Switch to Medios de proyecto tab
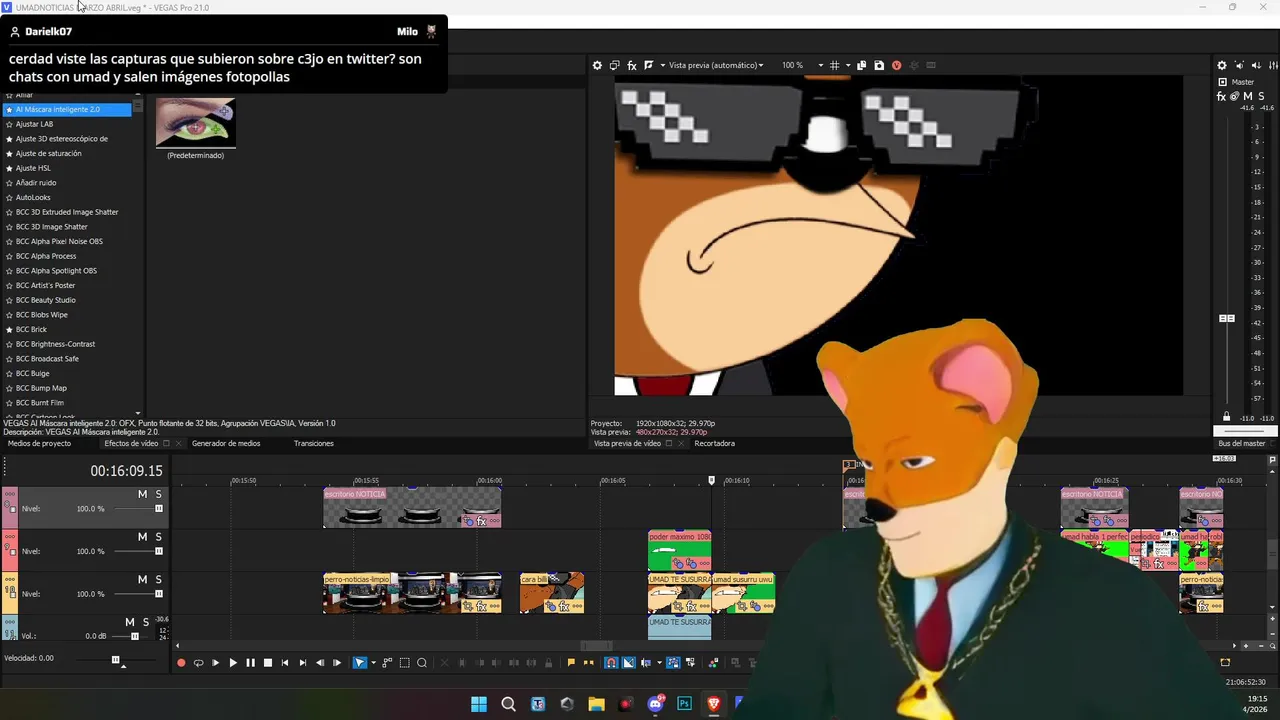The height and width of the screenshot is (720, 1280). [x=39, y=443]
